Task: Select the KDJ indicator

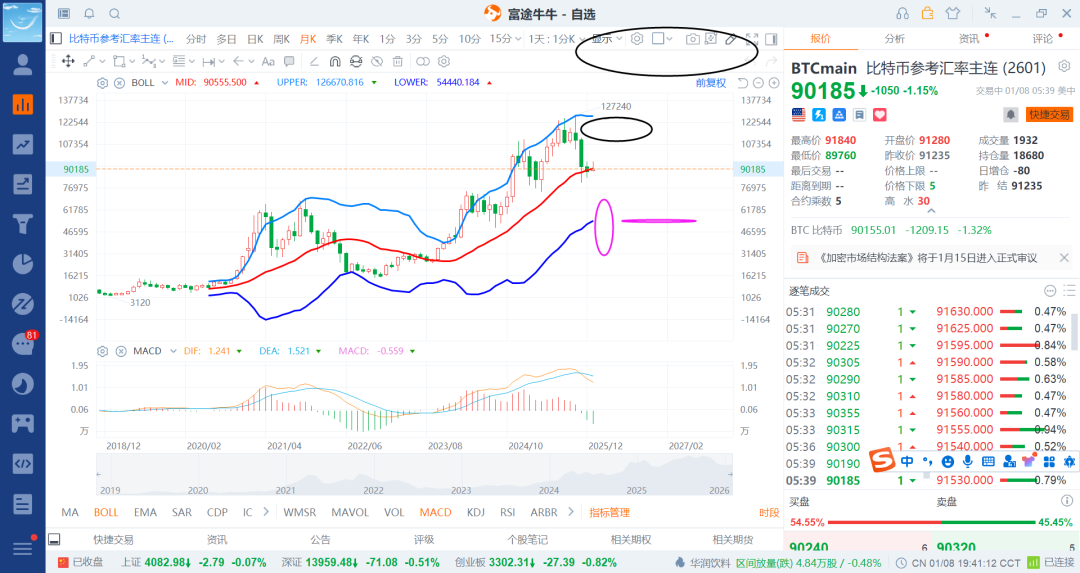Action: (475, 512)
